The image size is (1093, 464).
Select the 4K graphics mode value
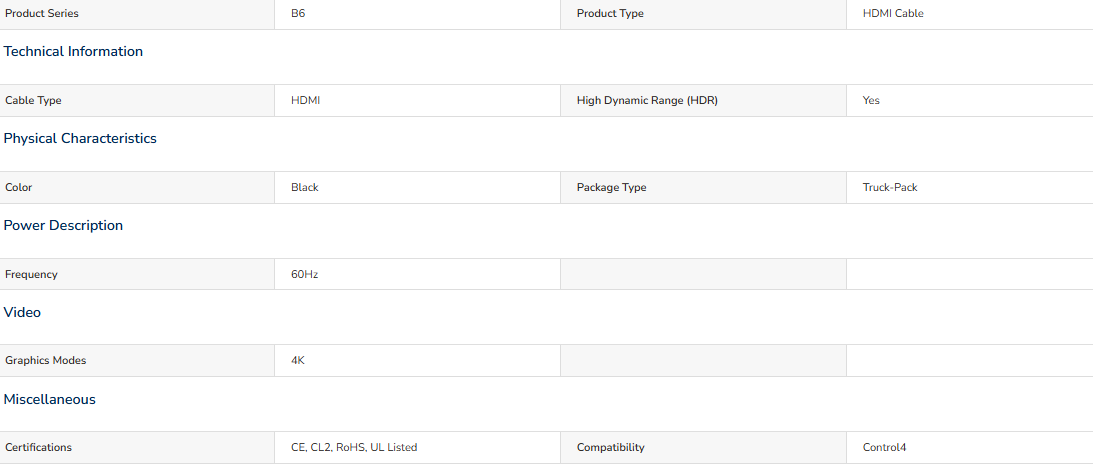[x=298, y=361]
